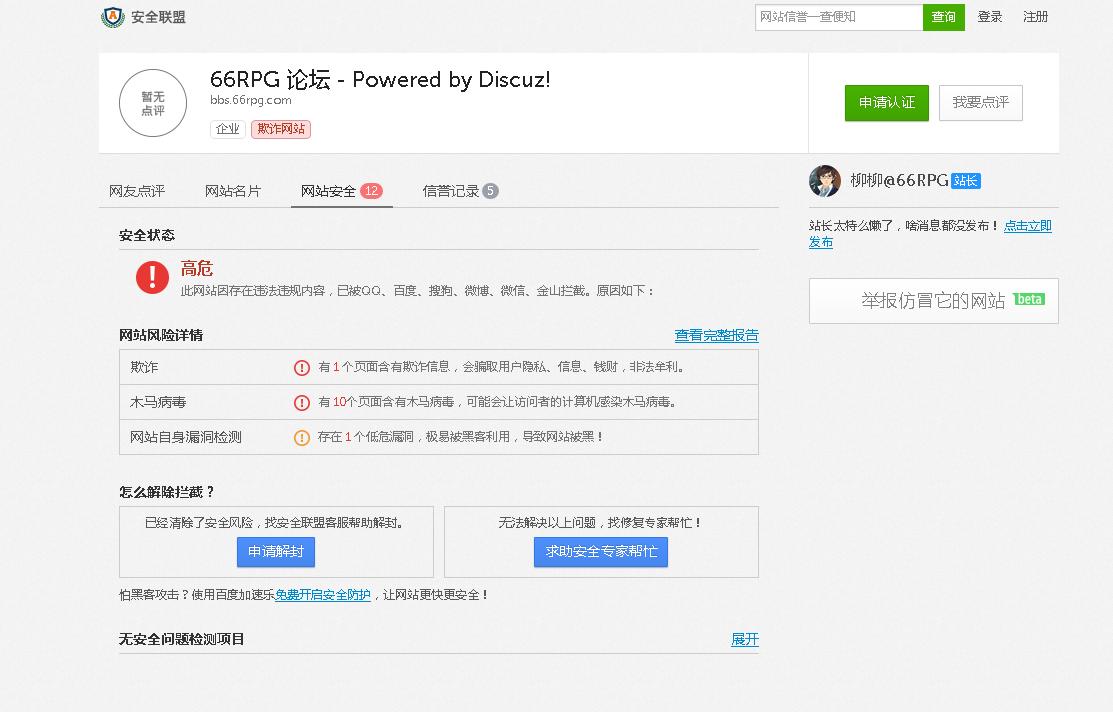Click the 木马病毒 row label
Viewport: 1113px width, 712px height.
point(158,402)
